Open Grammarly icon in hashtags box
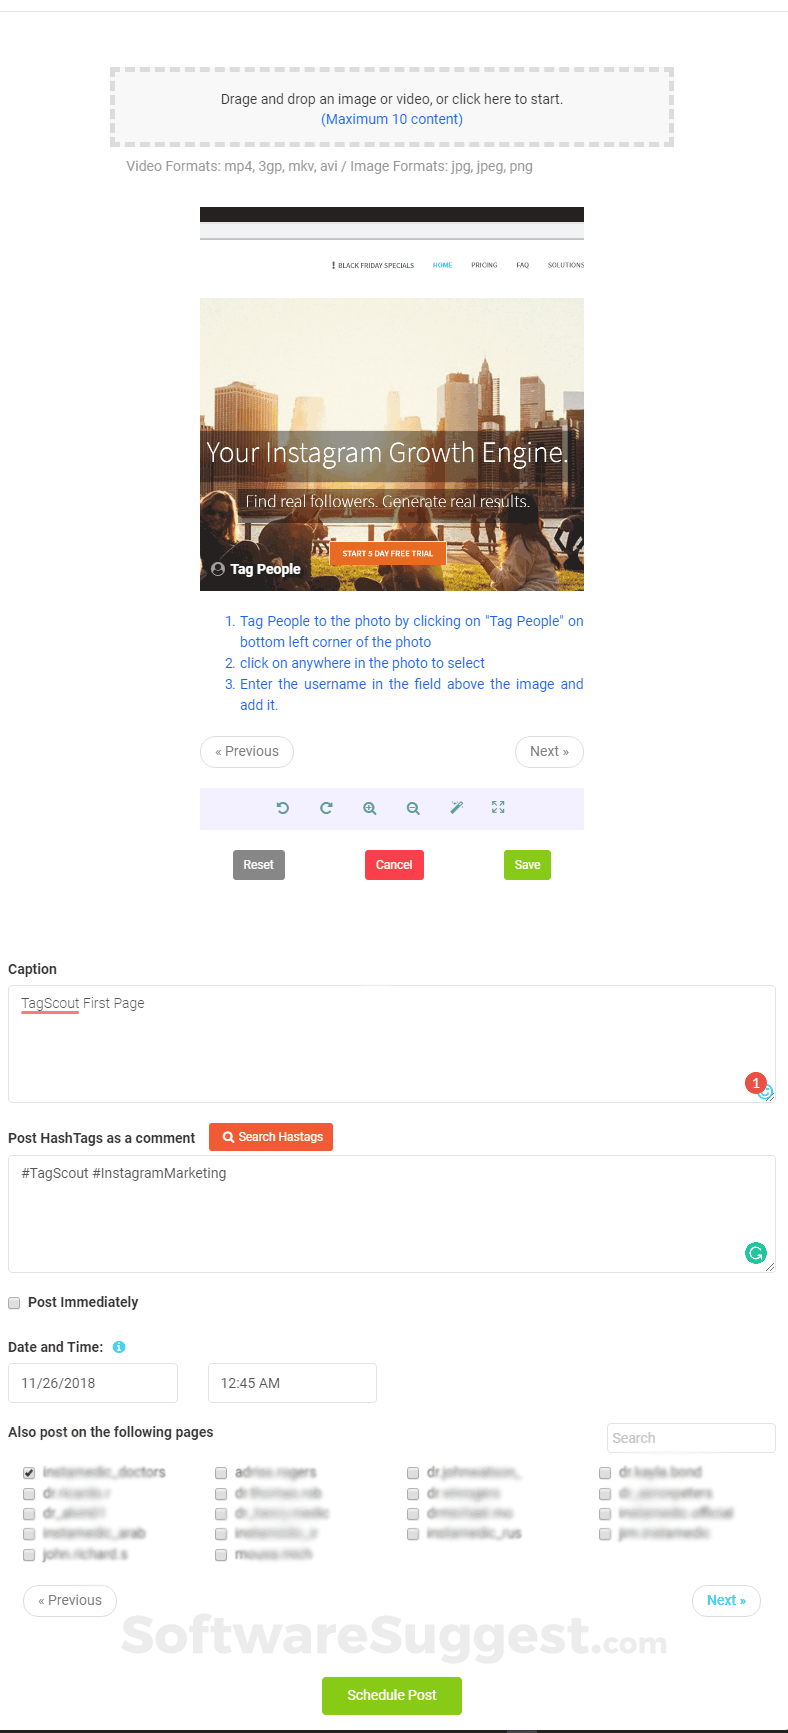The height and width of the screenshot is (1733, 788). coord(756,1252)
